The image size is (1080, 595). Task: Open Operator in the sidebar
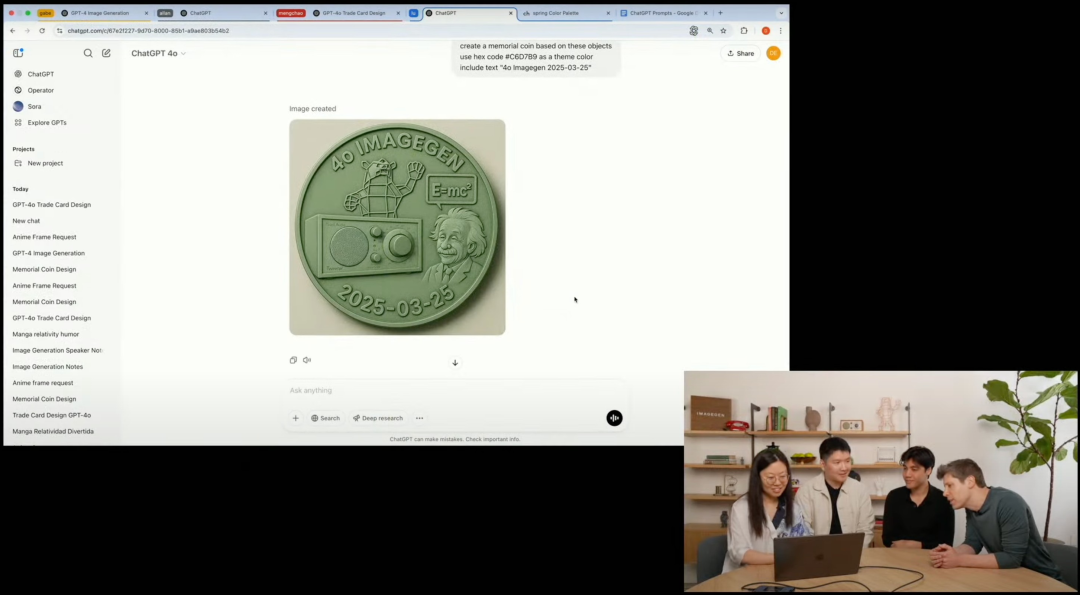coord(41,90)
